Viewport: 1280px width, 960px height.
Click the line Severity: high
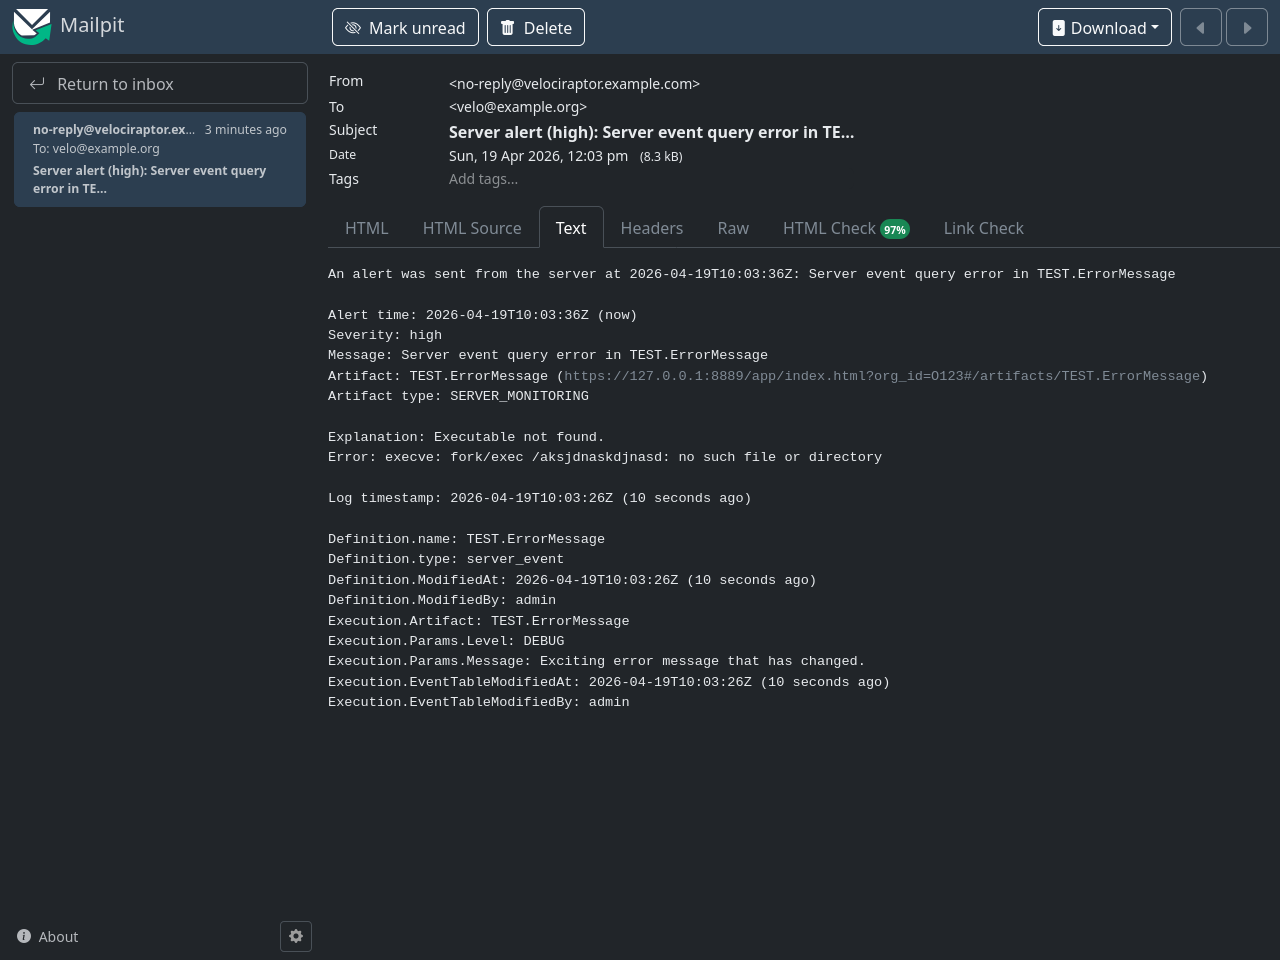pyautogui.click(x=385, y=335)
